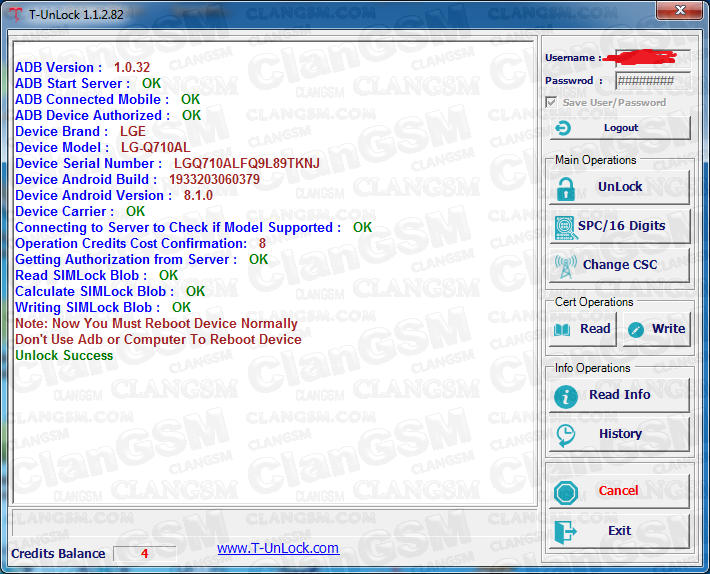Click the T-UnLock title bar logo icon
This screenshot has height=574, width=710.
15,14
